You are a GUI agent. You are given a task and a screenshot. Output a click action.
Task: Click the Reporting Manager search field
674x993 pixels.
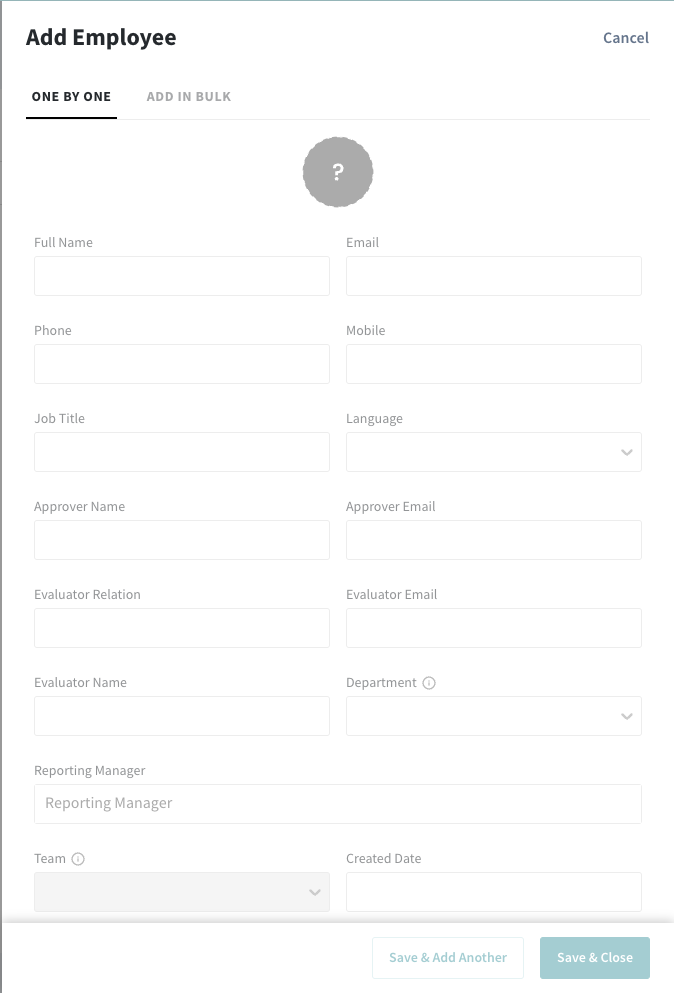coord(337,804)
